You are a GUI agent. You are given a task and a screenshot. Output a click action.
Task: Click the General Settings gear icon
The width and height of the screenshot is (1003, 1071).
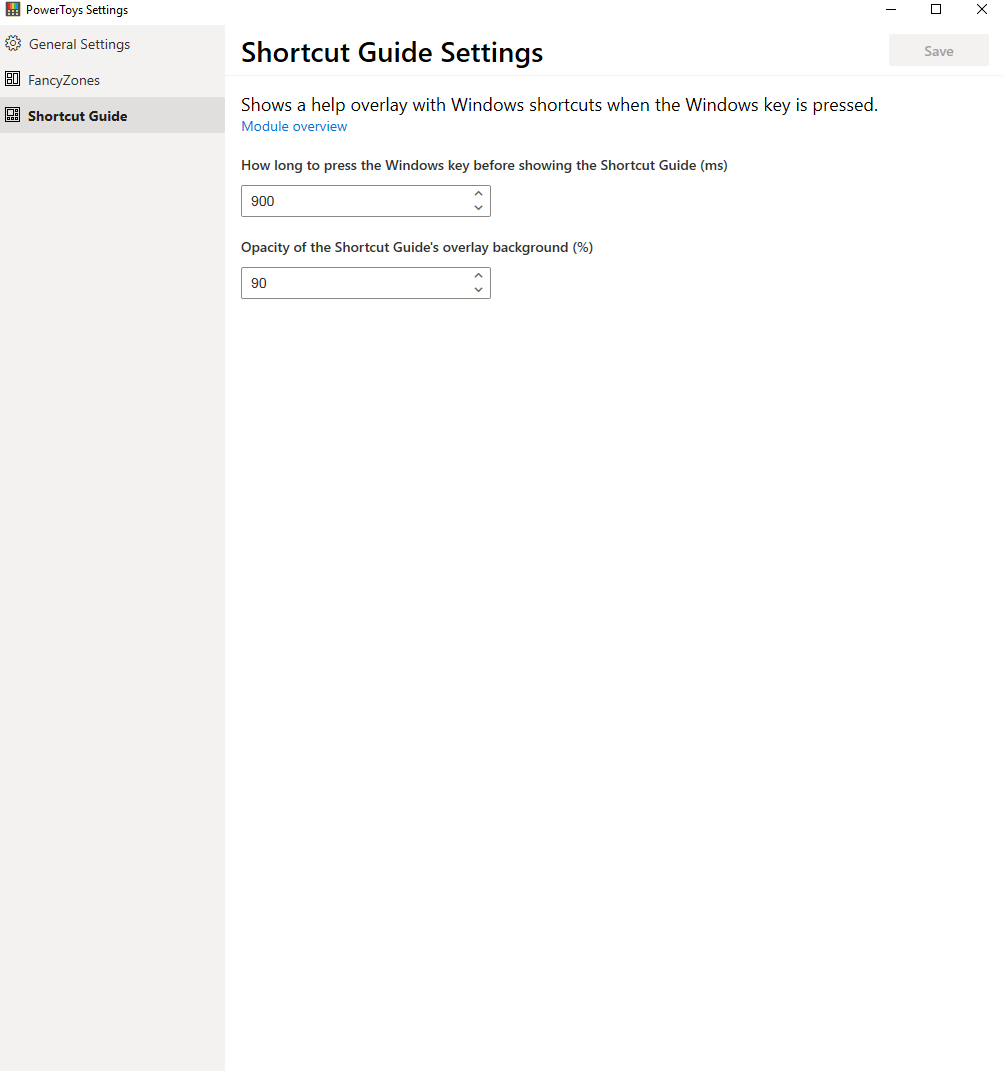[13, 44]
